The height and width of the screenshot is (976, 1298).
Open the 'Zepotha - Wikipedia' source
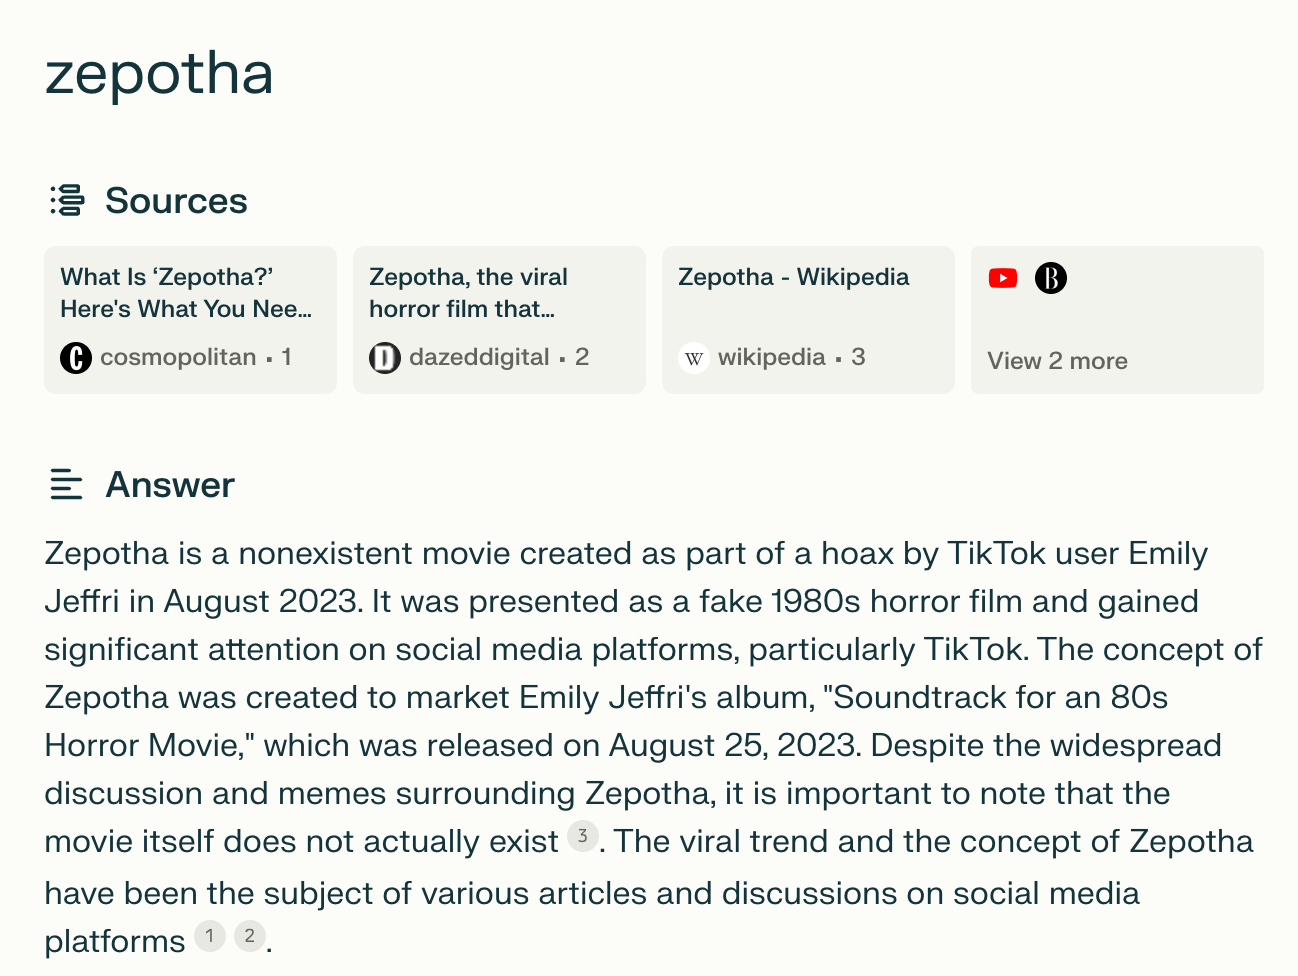(x=794, y=277)
